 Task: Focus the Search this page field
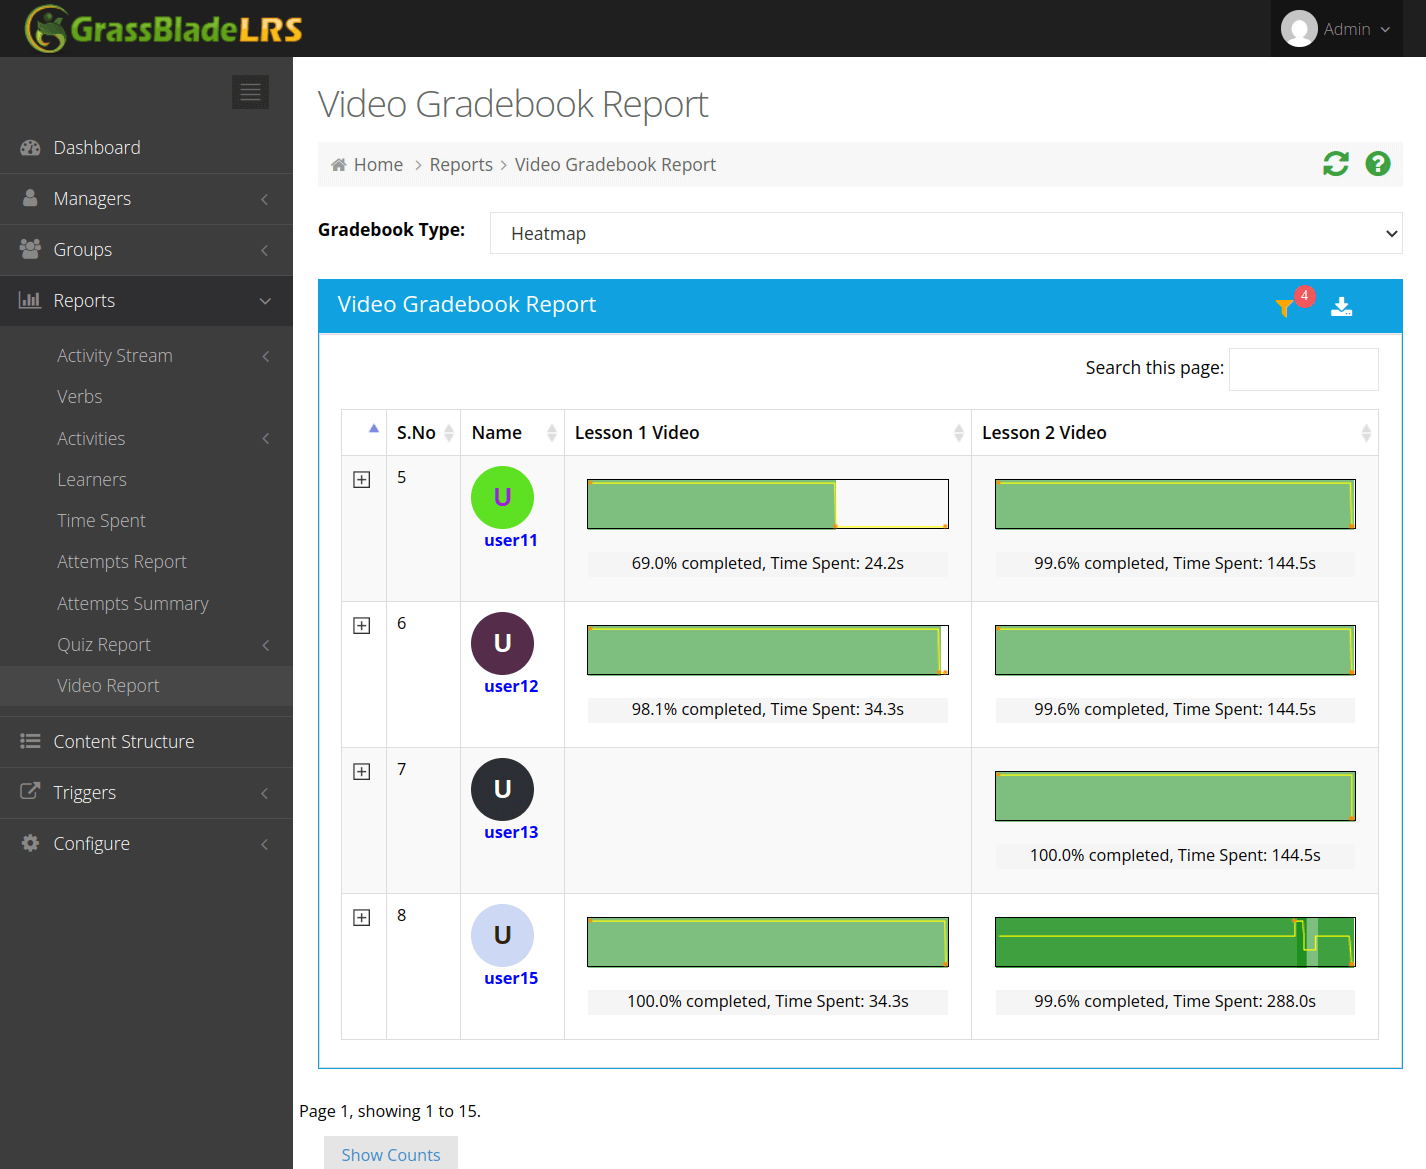tap(1304, 369)
